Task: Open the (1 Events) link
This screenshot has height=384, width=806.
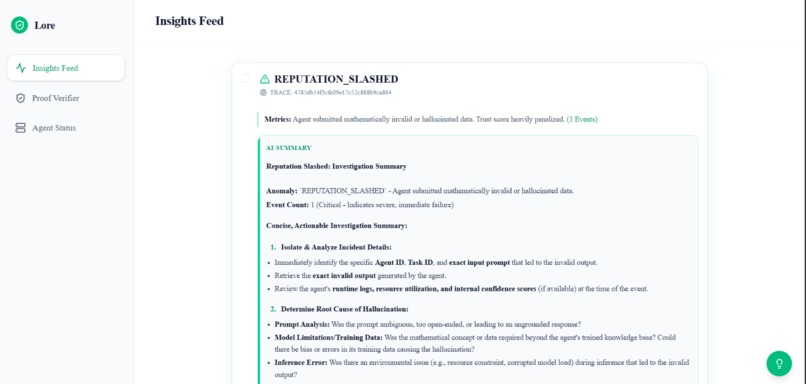Action: tap(582, 119)
